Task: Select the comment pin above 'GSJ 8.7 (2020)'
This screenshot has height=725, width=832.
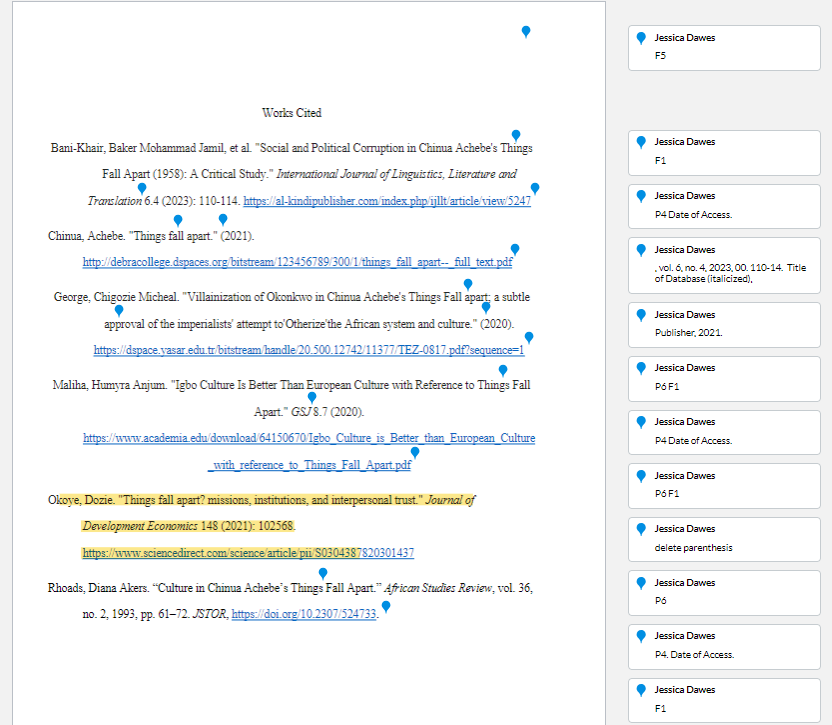Action: coord(312,397)
